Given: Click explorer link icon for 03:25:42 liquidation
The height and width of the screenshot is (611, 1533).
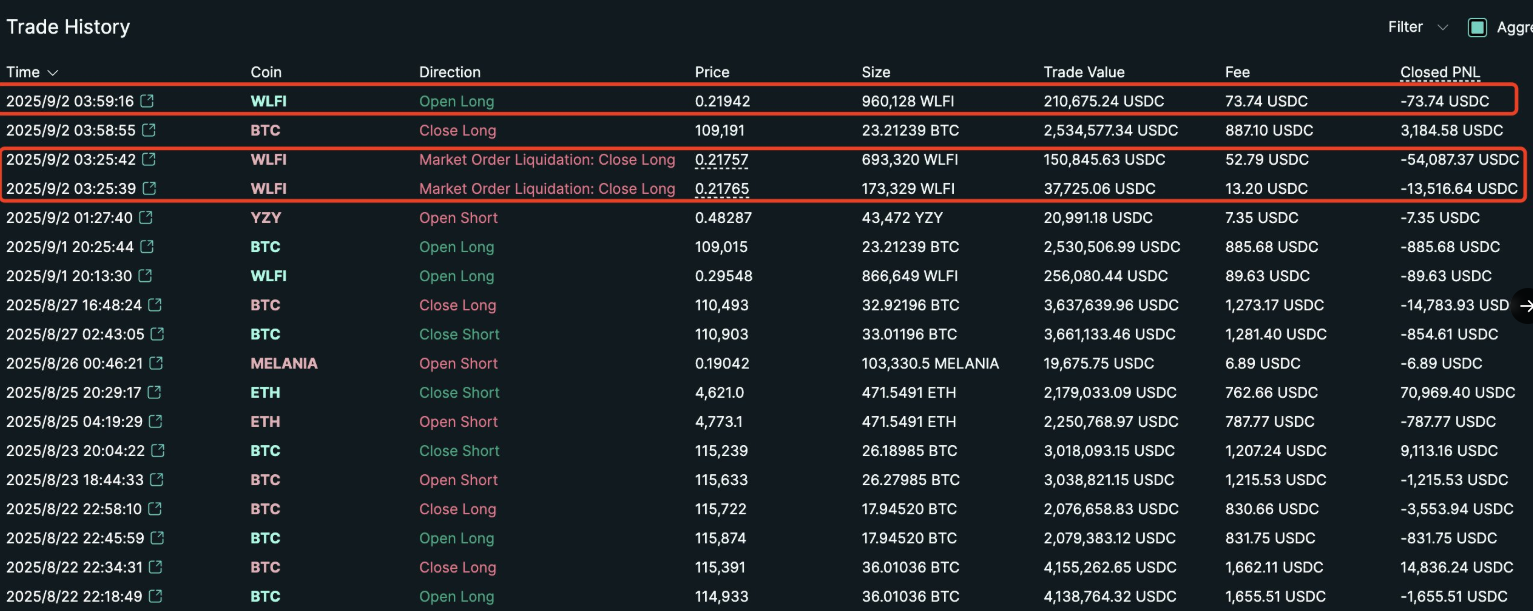Looking at the screenshot, I should point(148,160).
